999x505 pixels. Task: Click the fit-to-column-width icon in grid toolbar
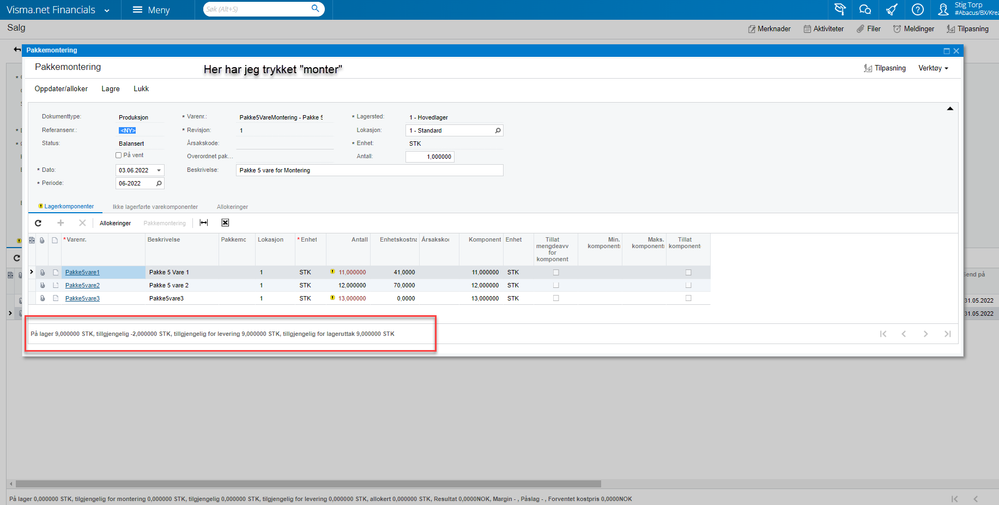pos(204,223)
